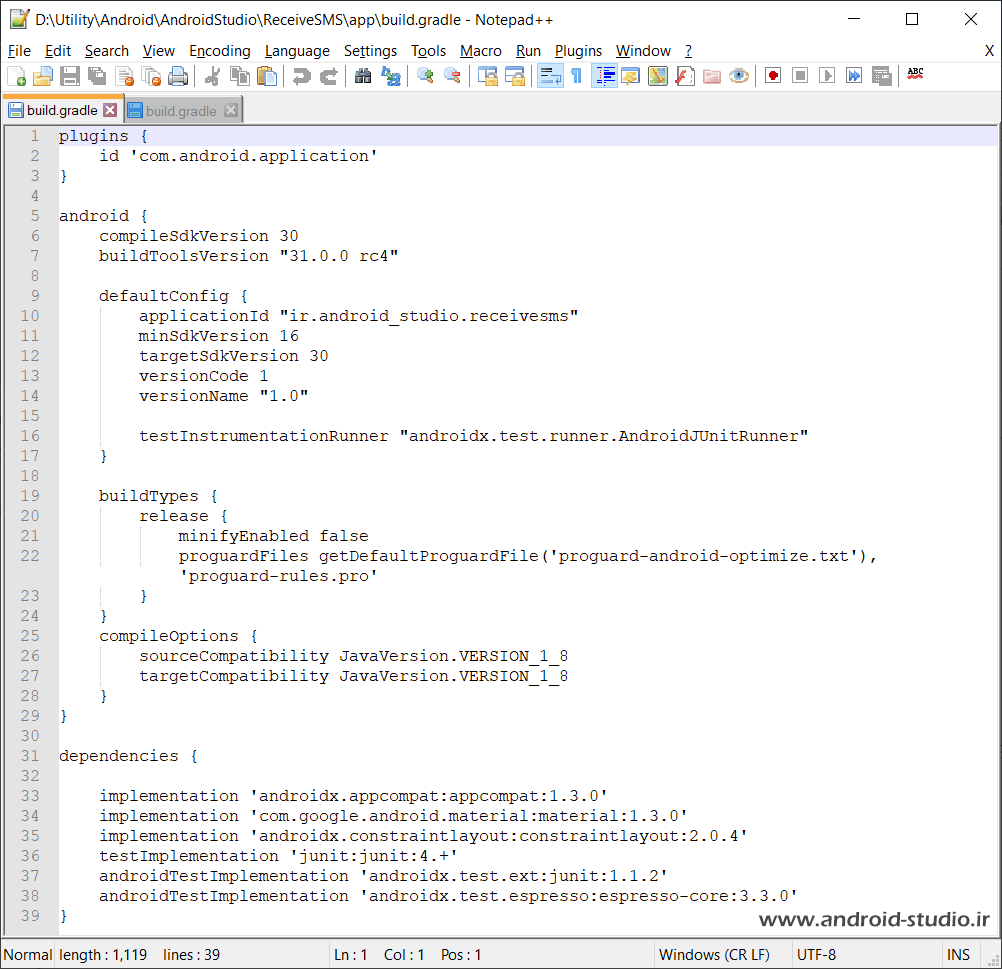Run spell check with the ABC icon

[x=914, y=74]
